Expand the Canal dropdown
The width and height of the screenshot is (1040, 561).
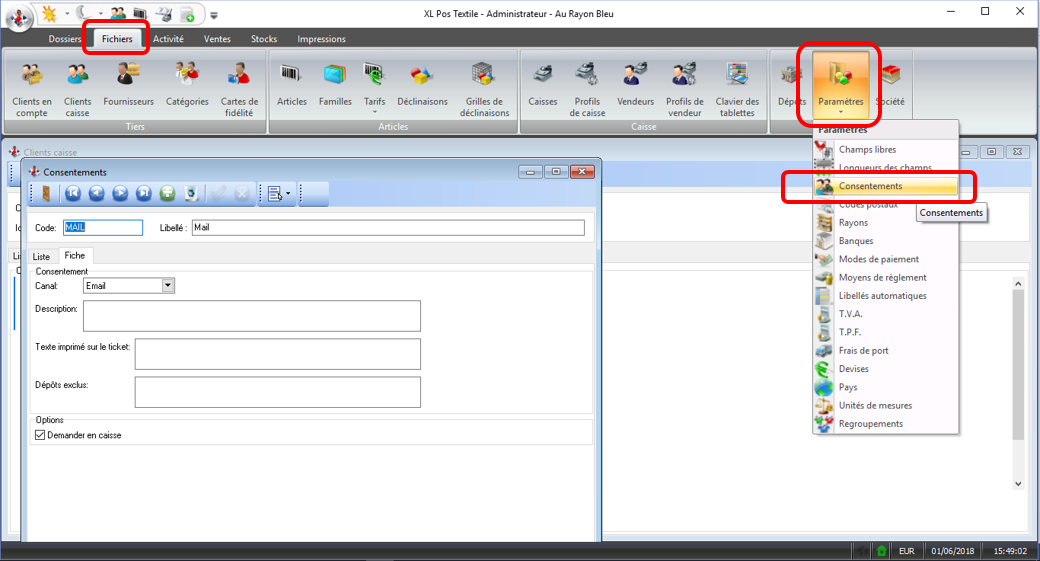coord(168,286)
